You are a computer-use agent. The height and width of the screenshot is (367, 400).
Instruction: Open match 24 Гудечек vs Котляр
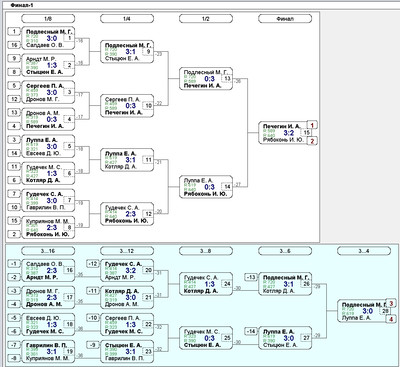[x=206, y=284]
